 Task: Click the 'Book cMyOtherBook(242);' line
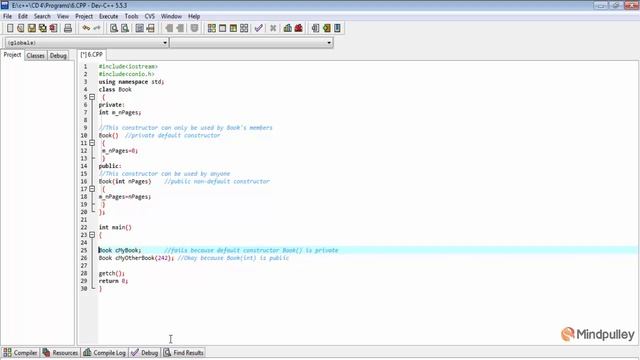136,258
